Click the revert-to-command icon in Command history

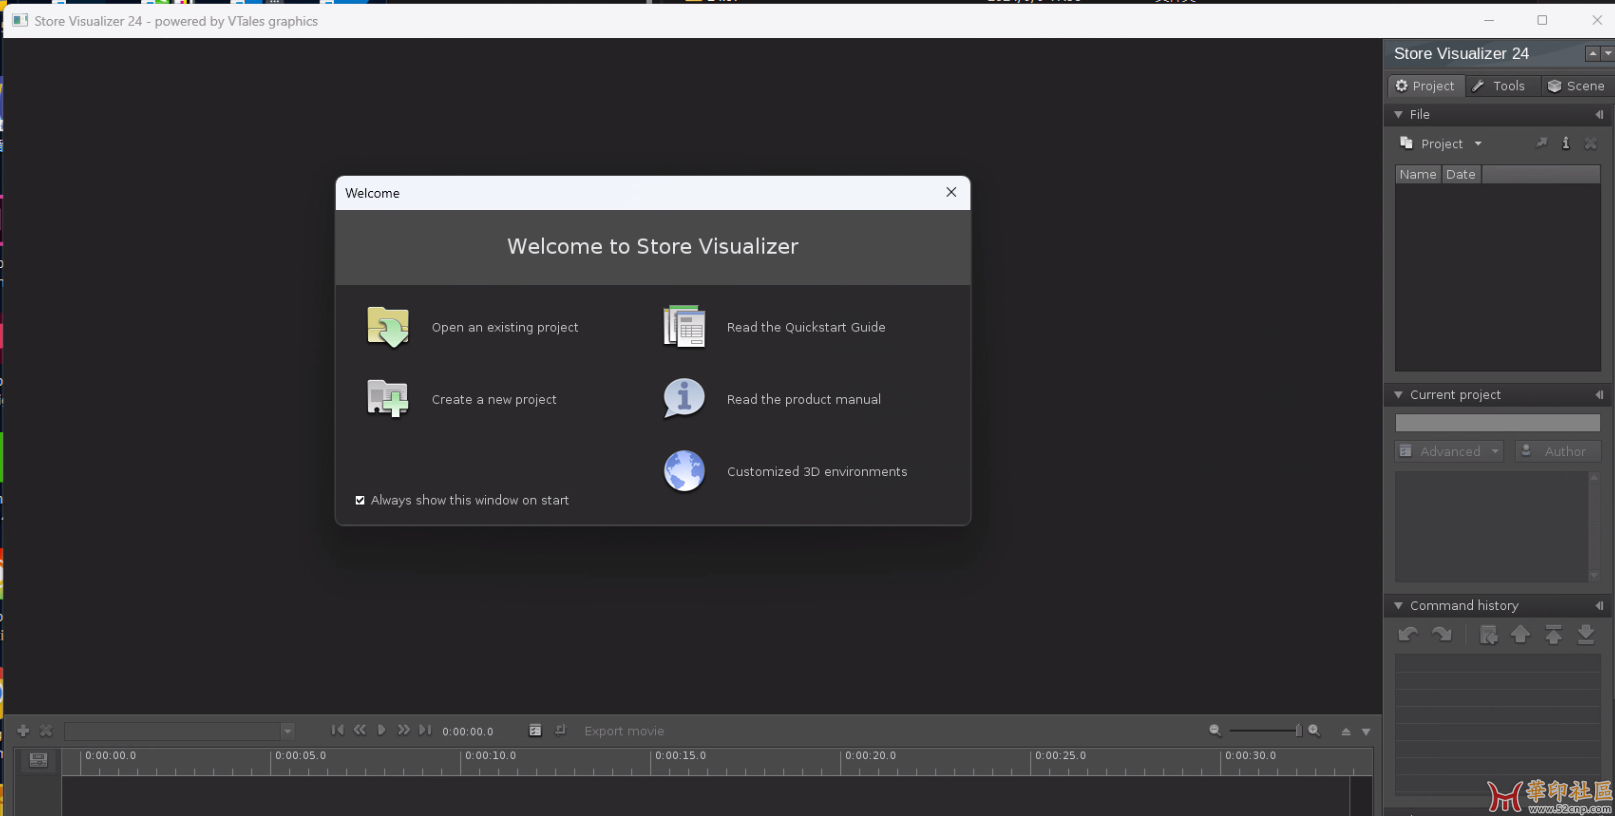(1488, 634)
